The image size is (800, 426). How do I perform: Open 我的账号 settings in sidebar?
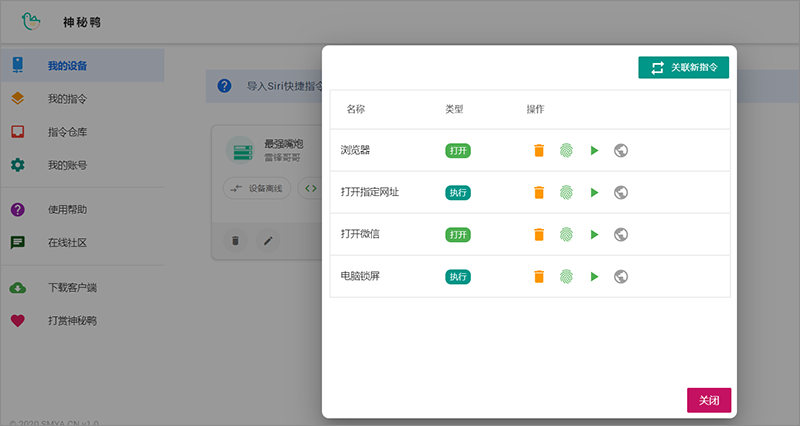coord(67,165)
